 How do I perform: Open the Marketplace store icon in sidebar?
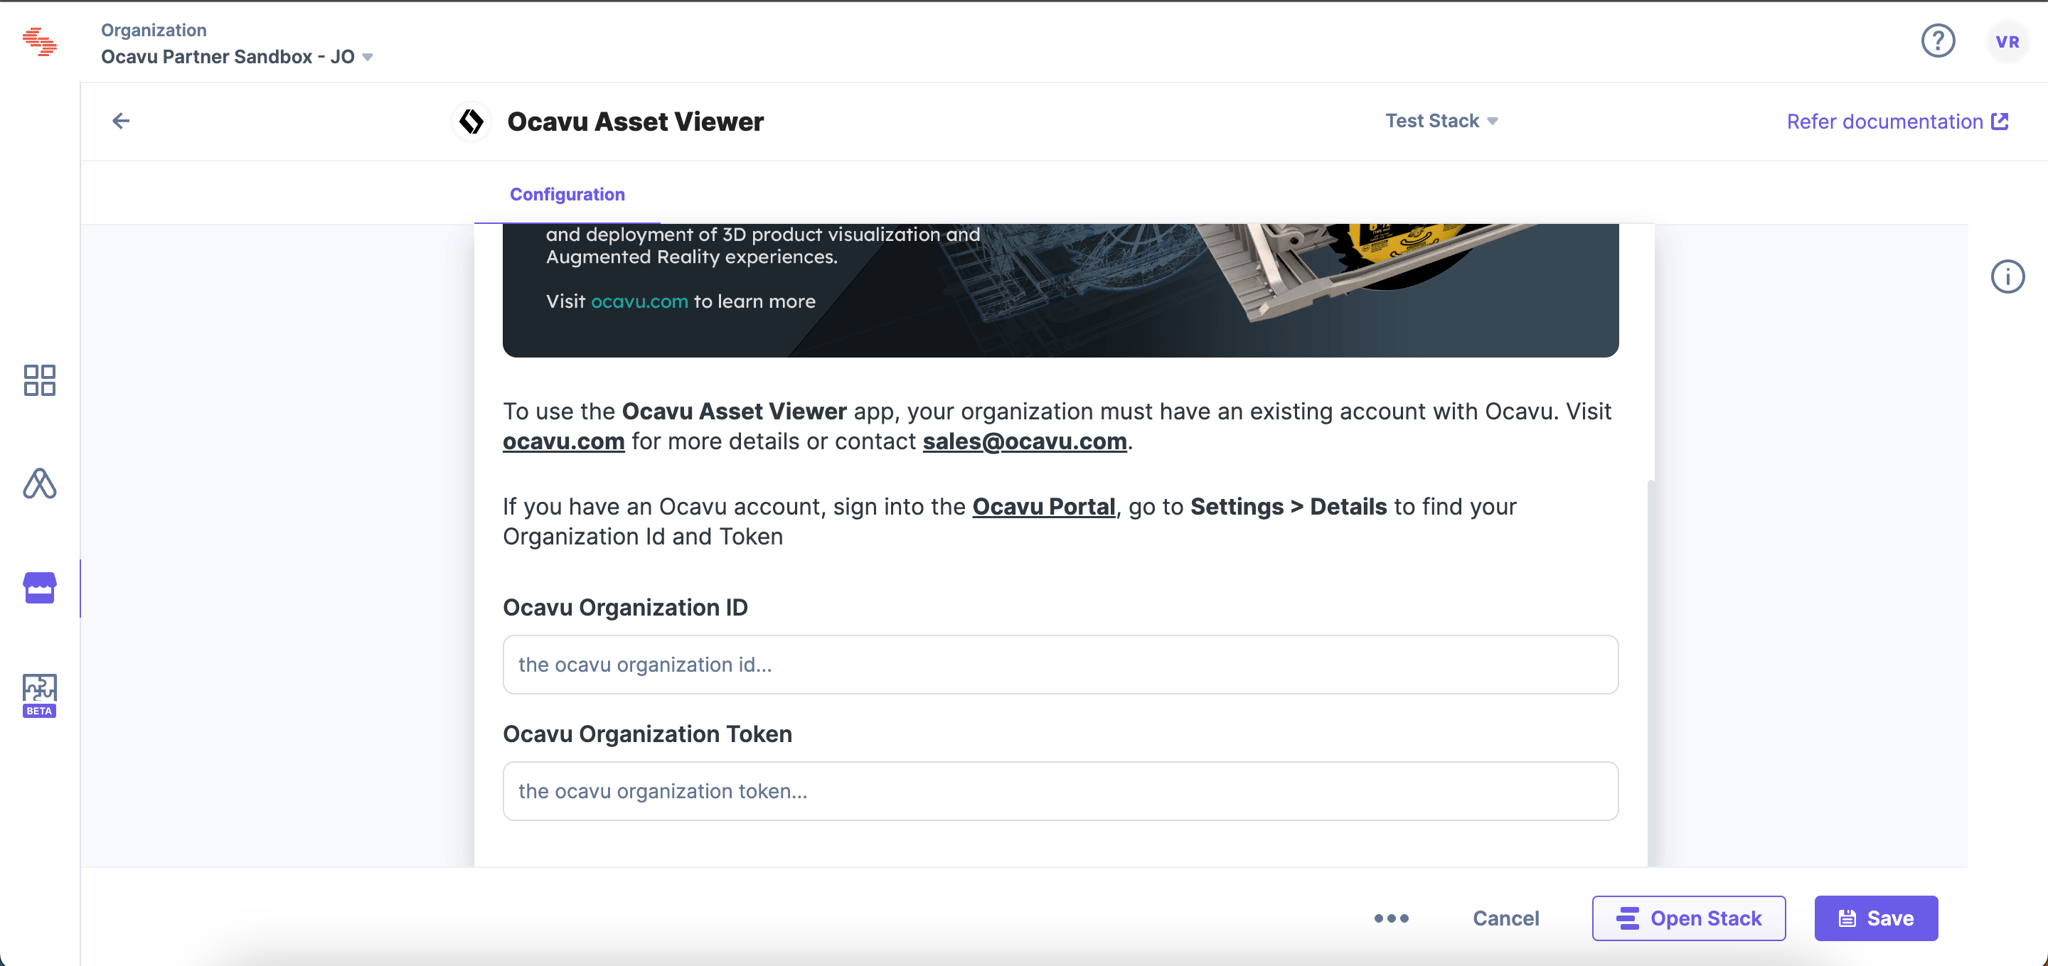pos(40,588)
